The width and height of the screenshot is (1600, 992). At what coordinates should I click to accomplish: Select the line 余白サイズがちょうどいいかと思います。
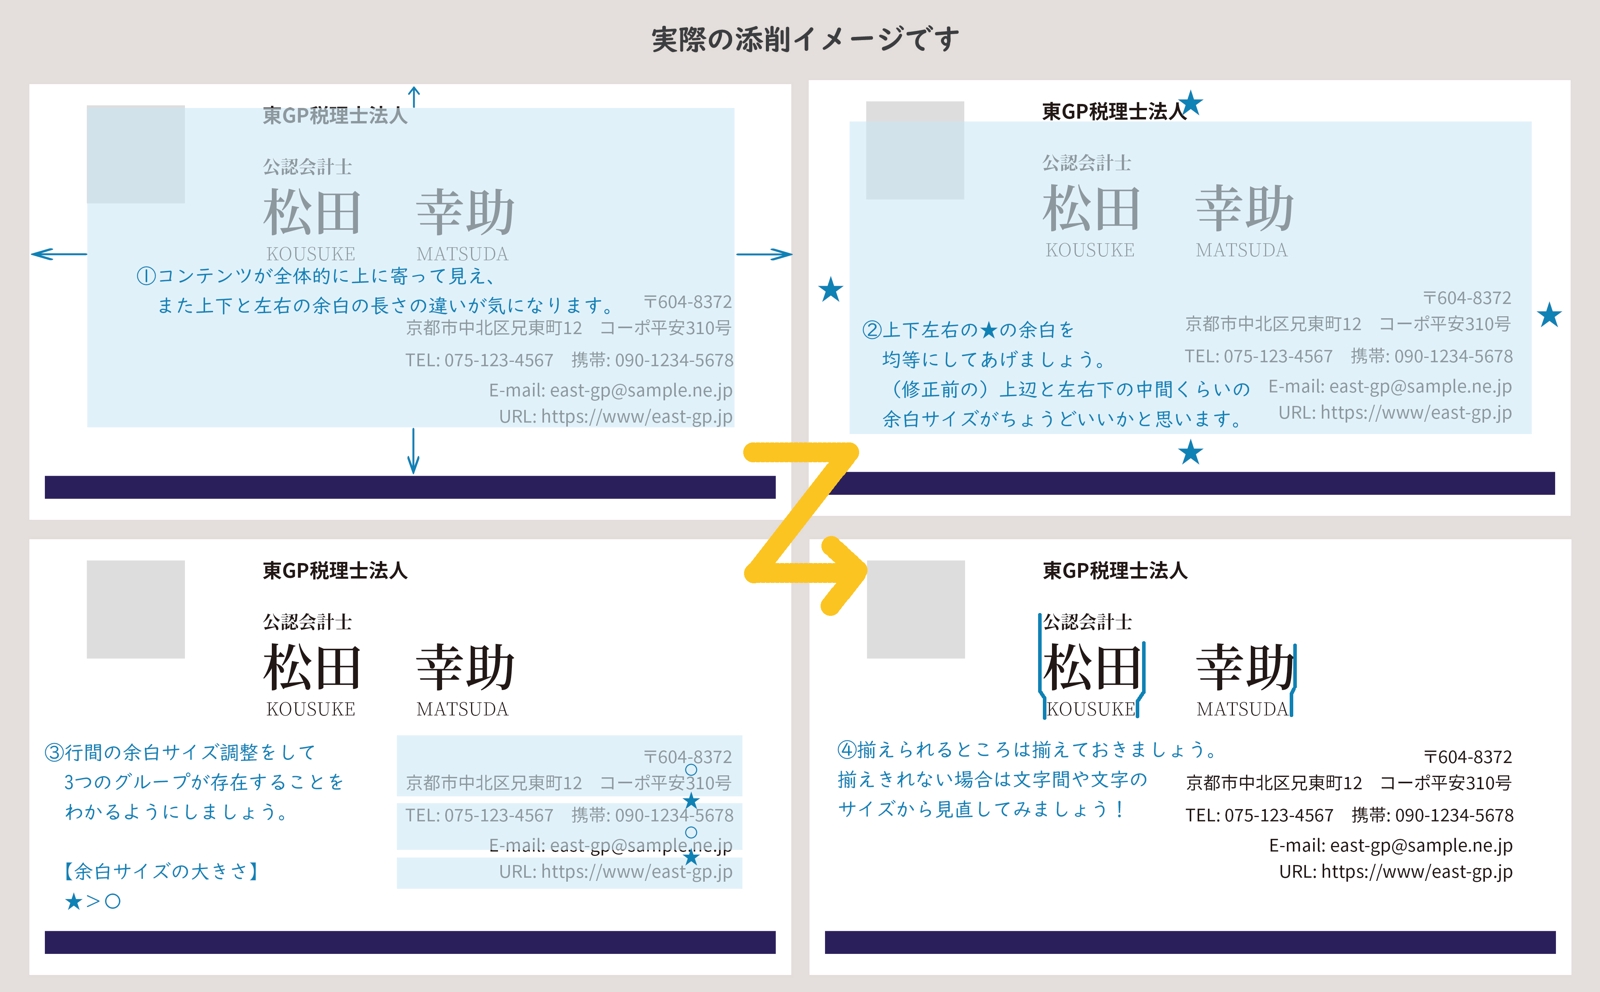click(1063, 419)
